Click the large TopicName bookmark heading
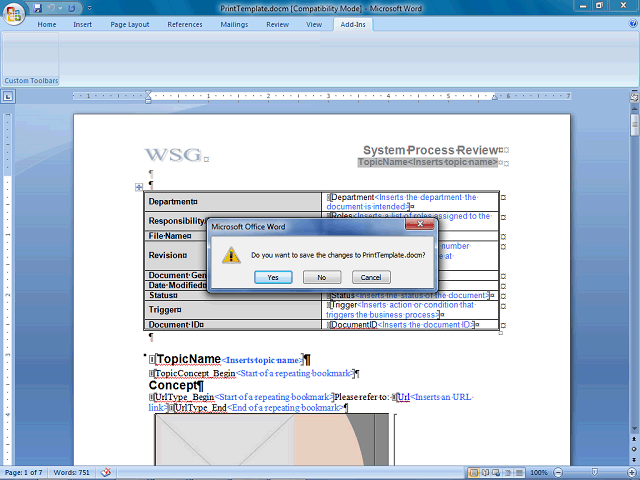Screen dimensions: 640x480 pos(189,359)
